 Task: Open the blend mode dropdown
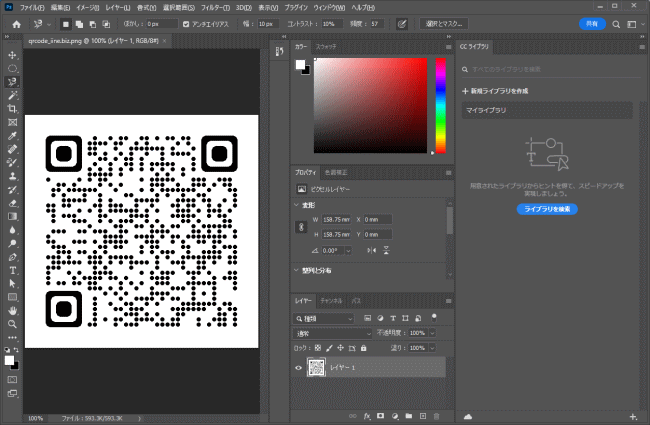click(333, 333)
